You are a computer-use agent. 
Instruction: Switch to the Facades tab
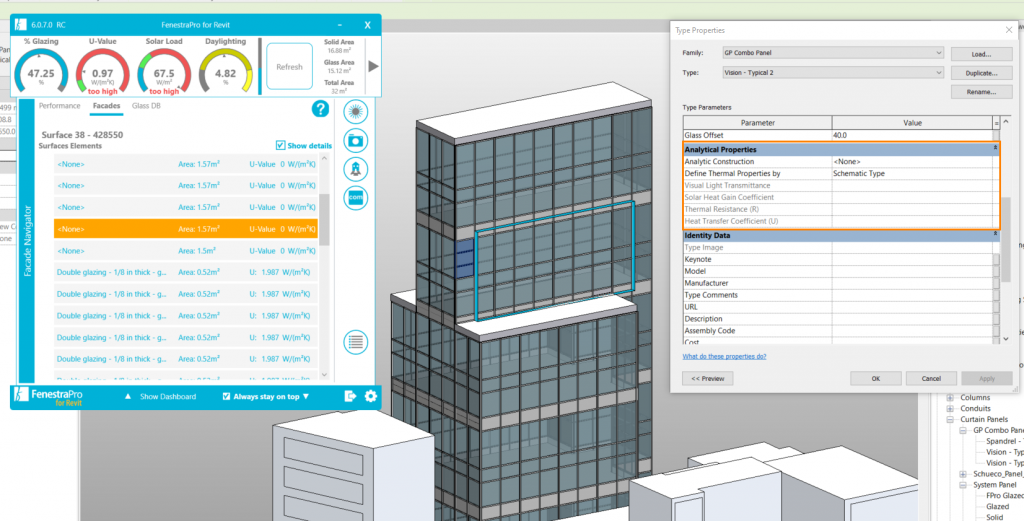tap(106, 105)
